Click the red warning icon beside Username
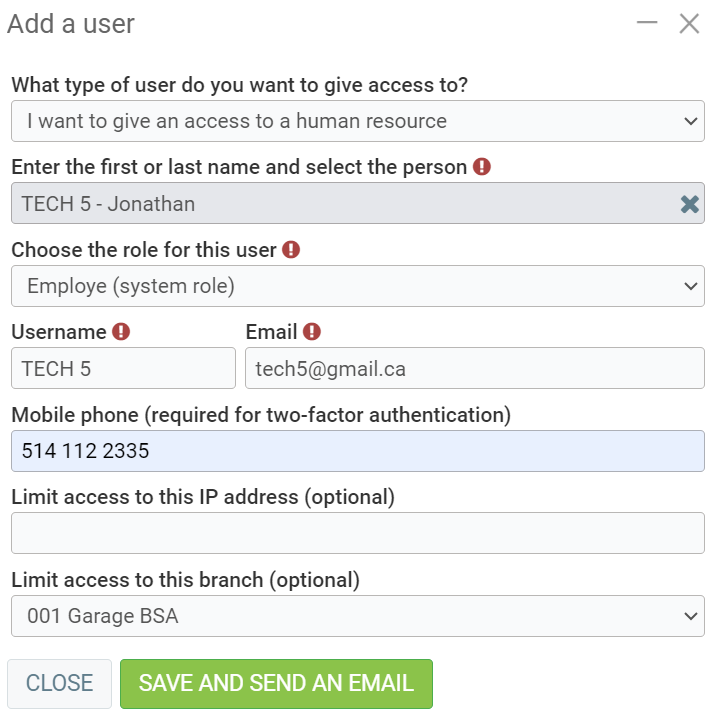Image resolution: width=710 pixels, height=715 pixels. [121, 332]
